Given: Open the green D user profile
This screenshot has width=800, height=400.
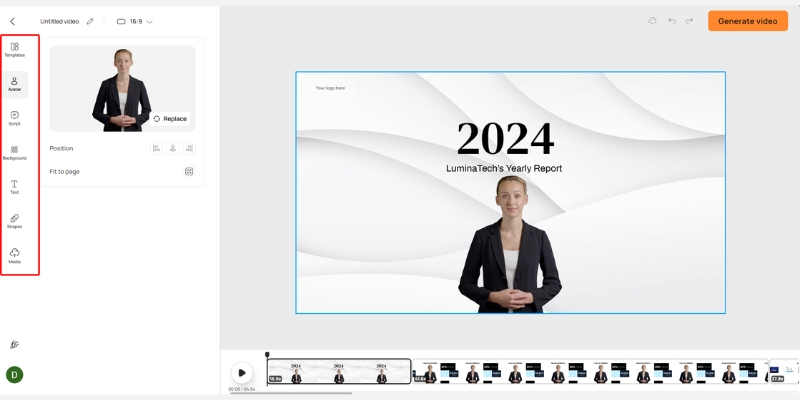Looking at the screenshot, I should tap(14, 374).
